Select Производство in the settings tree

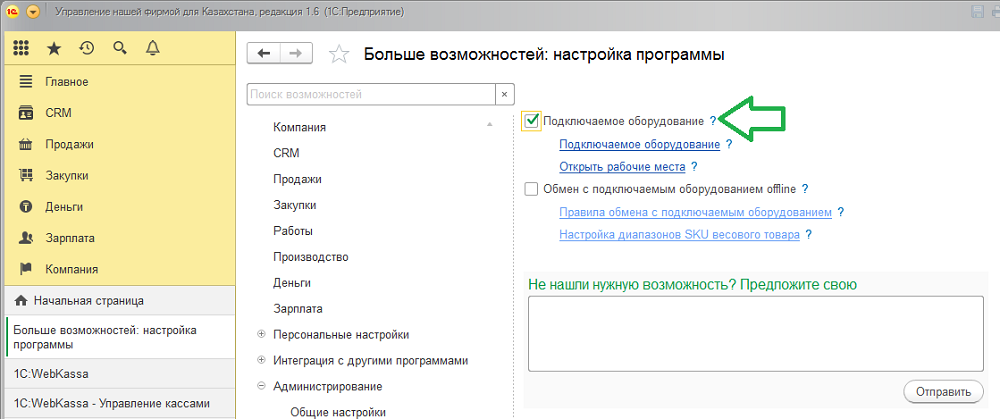[x=311, y=257]
